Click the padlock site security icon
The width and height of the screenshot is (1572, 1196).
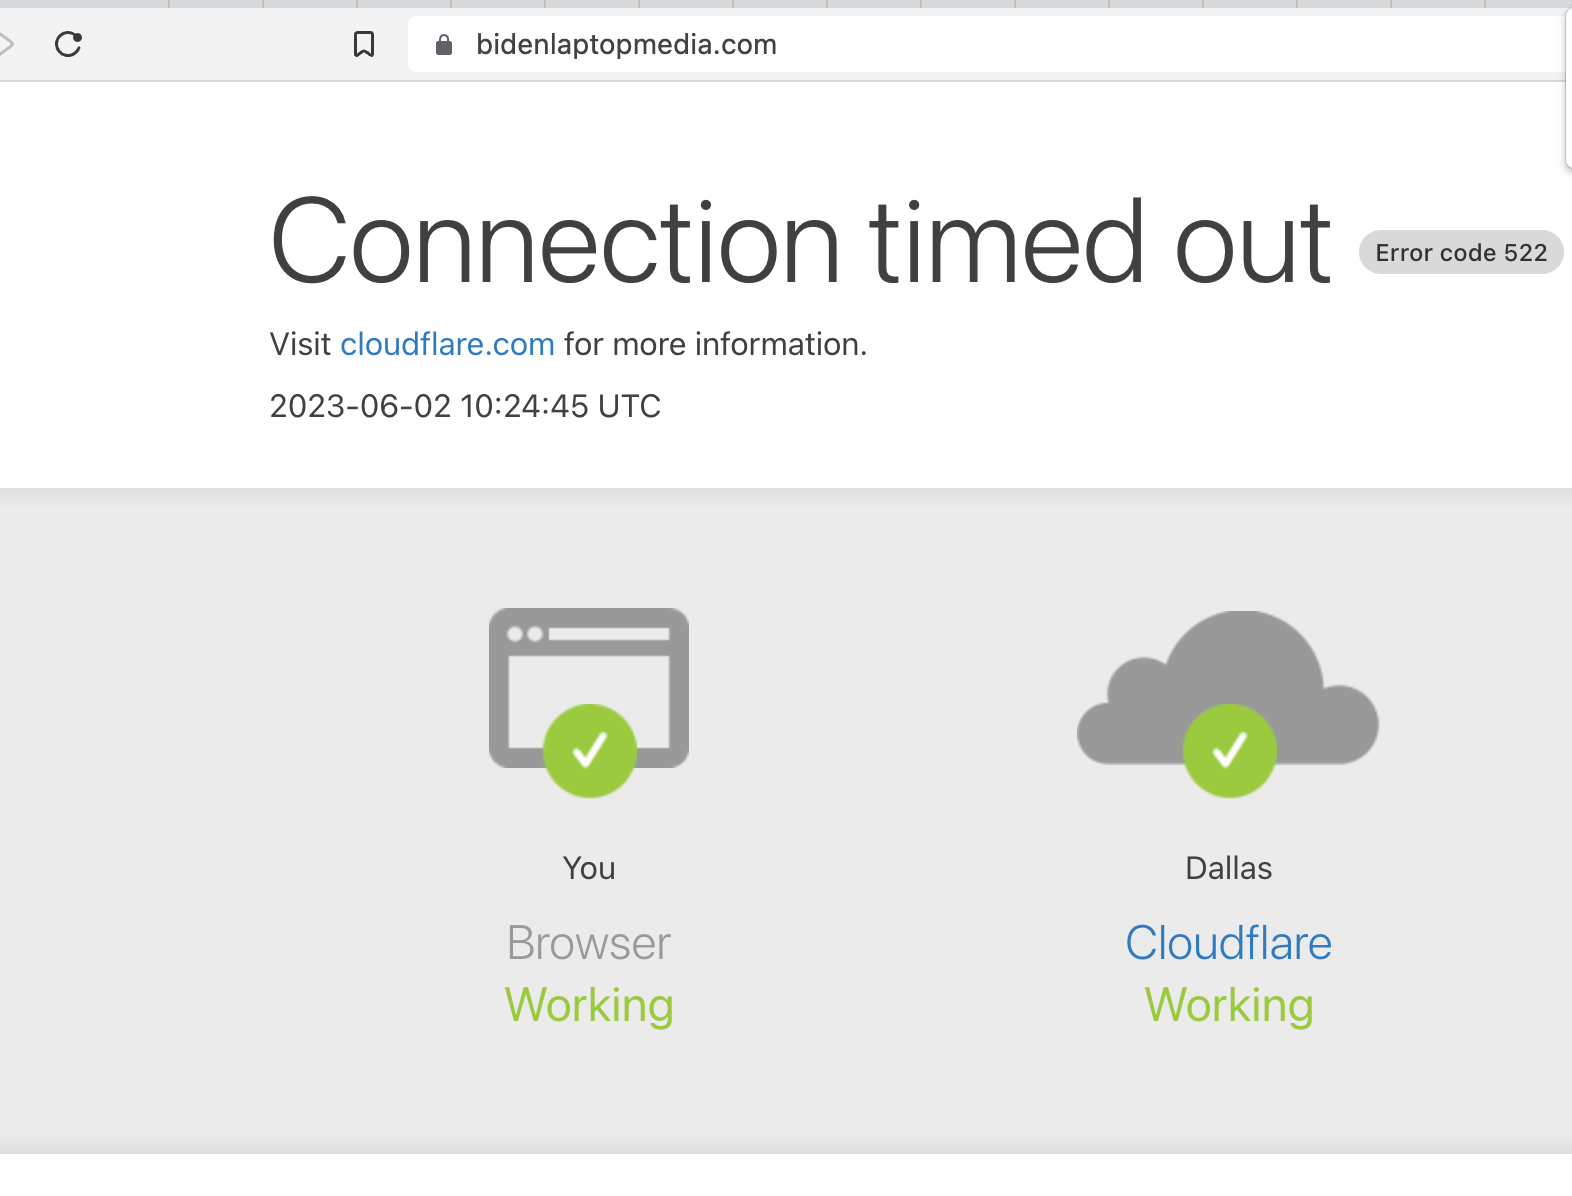click(444, 45)
